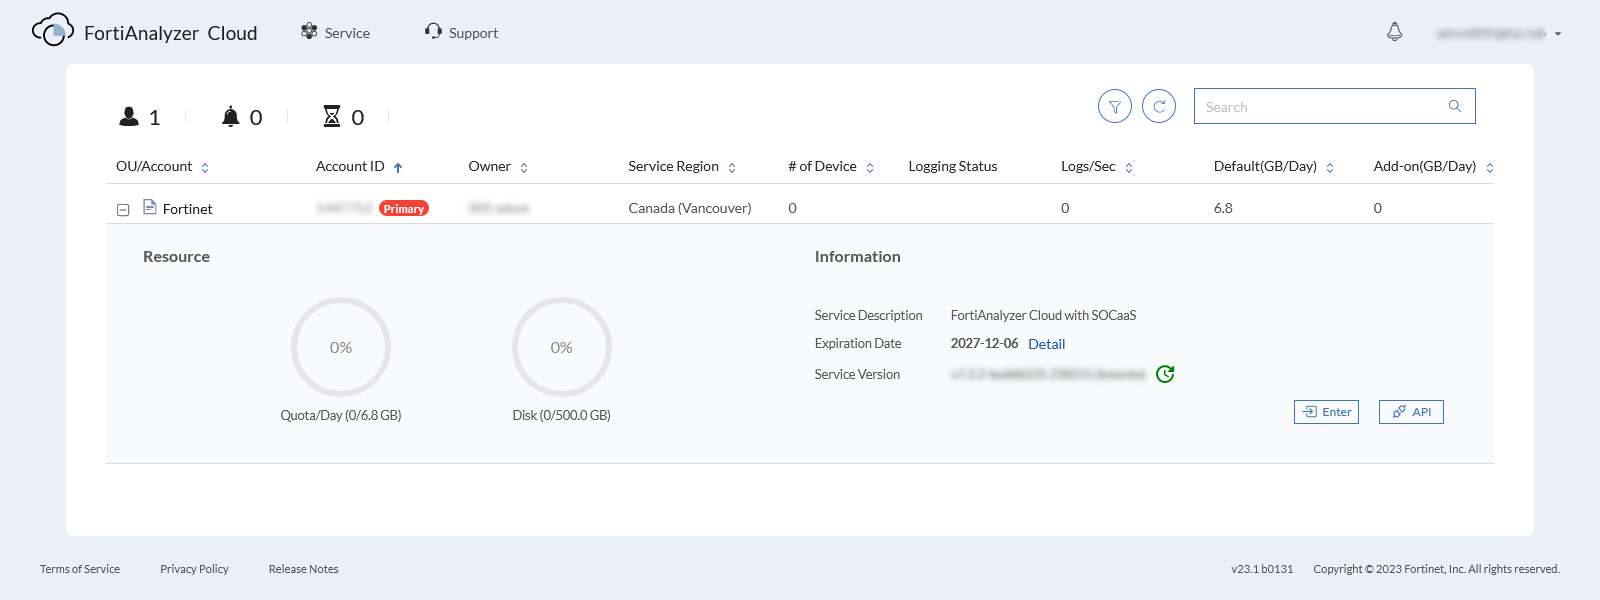The height and width of the screenshot is (600, 1600).
Task: Click the Quota/Day usage progress circle
Action: [341, 347]
